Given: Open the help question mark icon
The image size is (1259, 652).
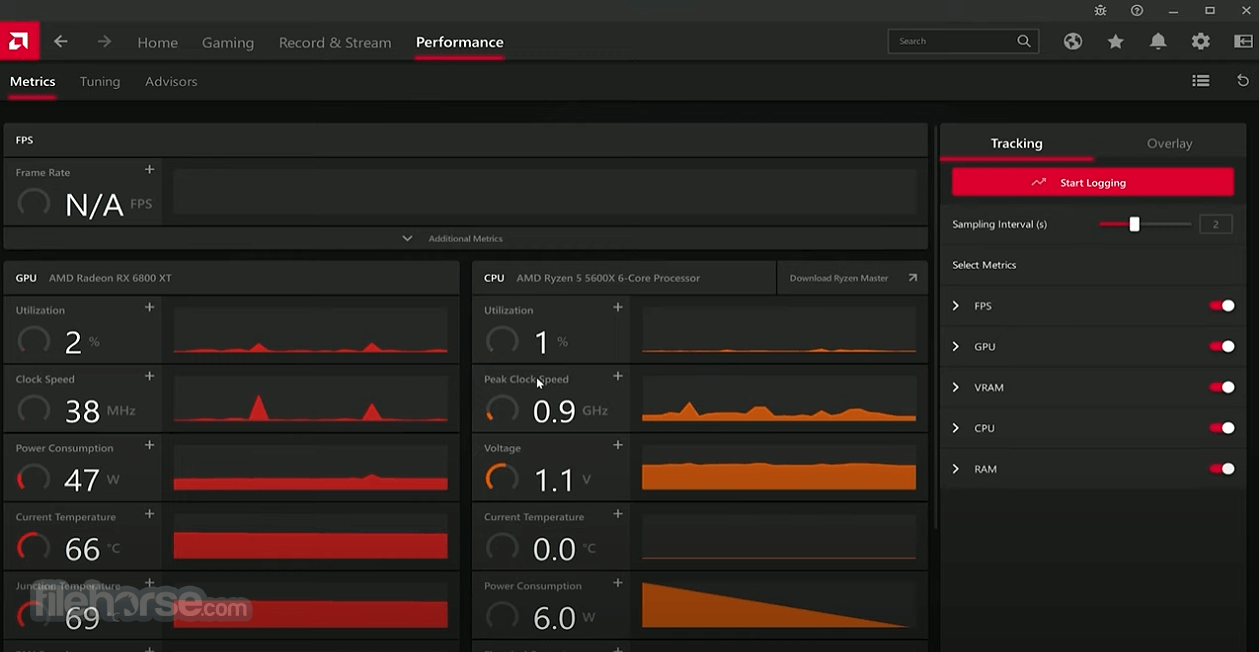Looking at the screenshot, I should click(x=1137, y=10).
